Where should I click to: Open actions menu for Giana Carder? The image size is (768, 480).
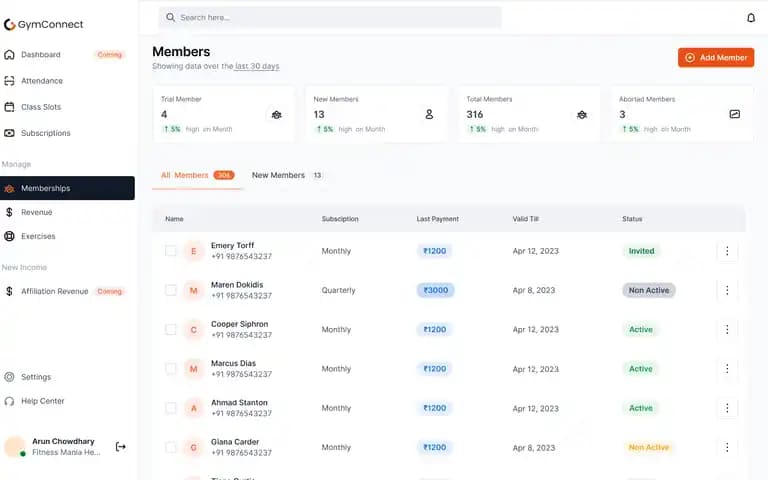(727, 447)
